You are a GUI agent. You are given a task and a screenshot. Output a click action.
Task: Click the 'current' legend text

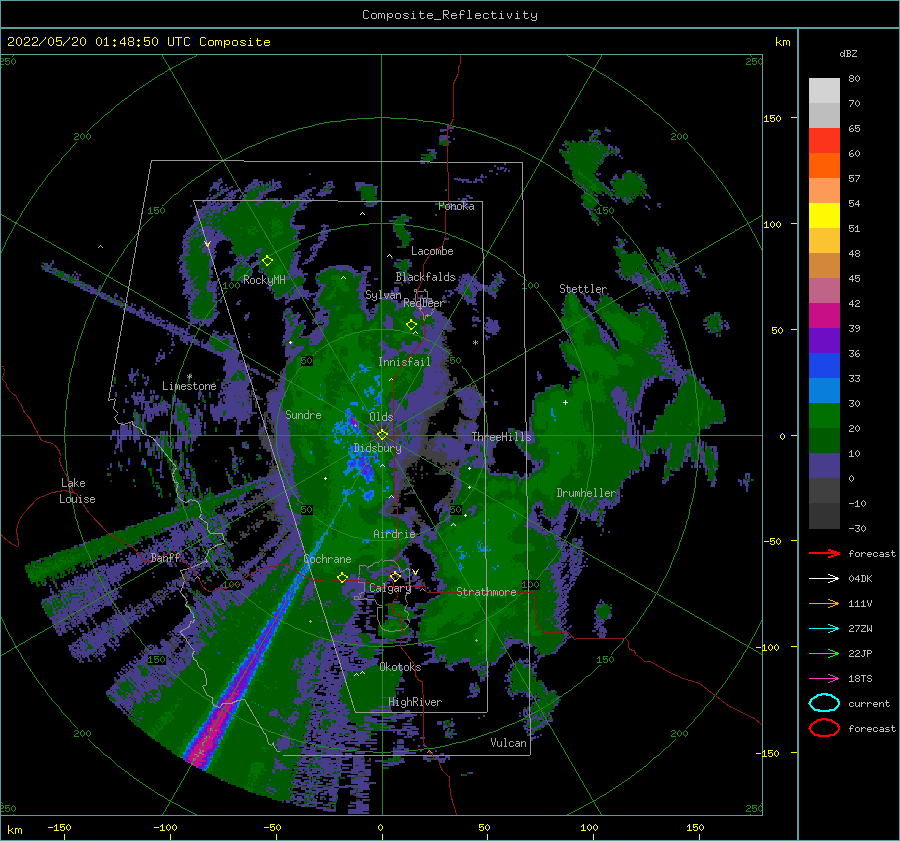point(869,703)
